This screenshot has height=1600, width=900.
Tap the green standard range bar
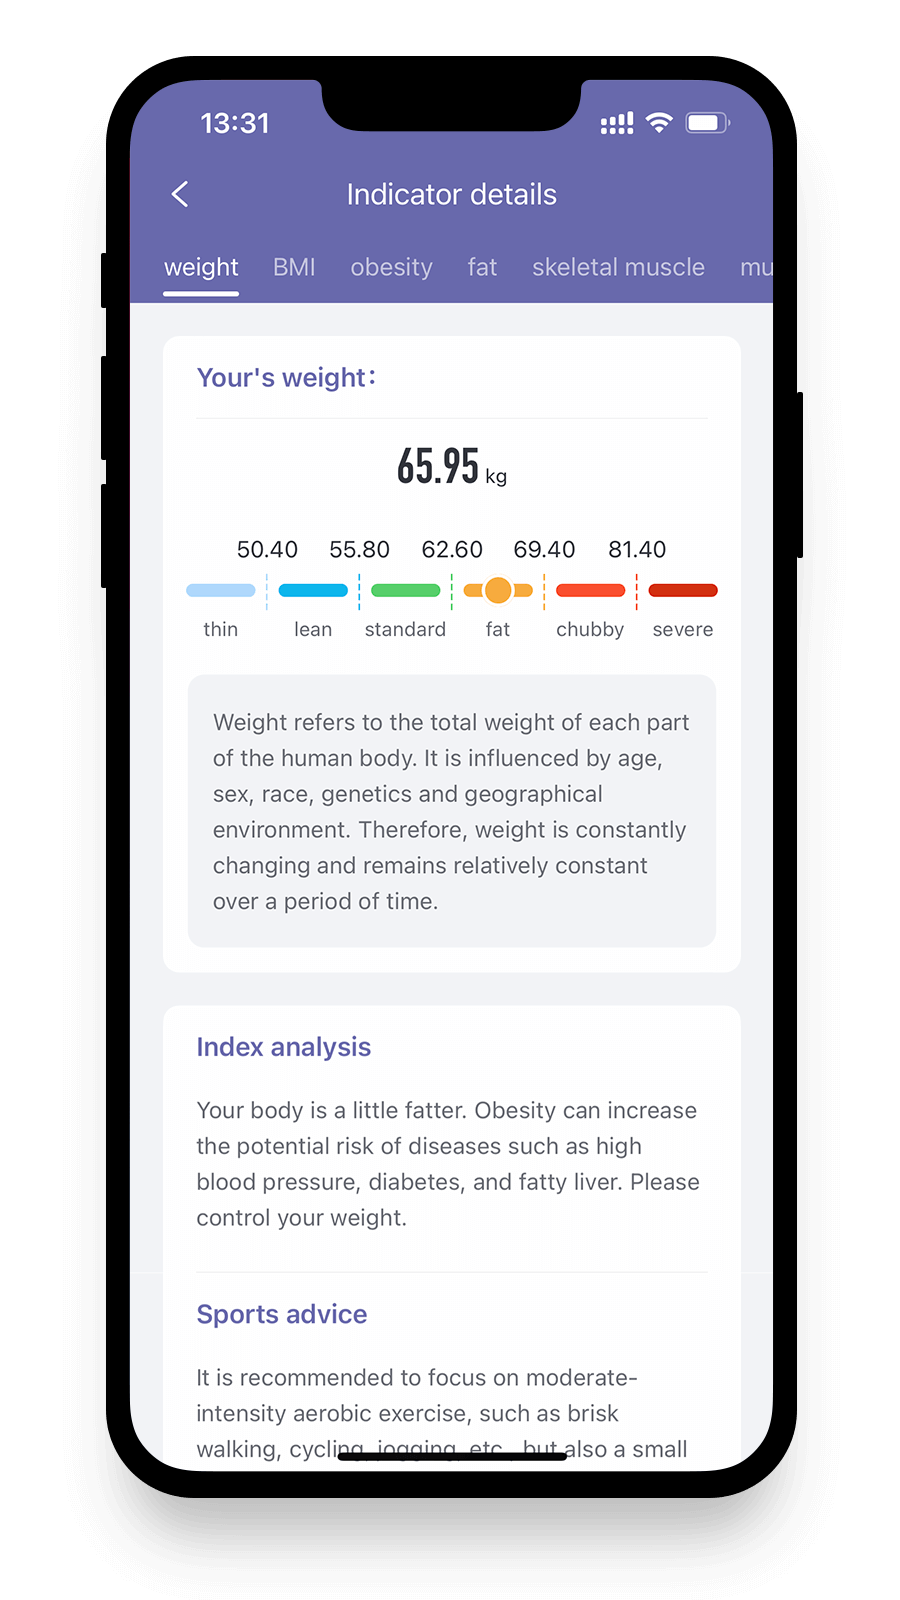[x=405, y=590]
